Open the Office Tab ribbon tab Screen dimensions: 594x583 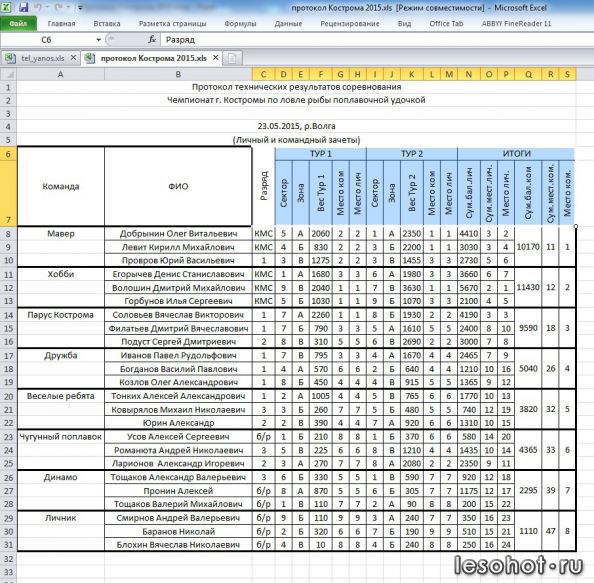click(x=446, y=23)
